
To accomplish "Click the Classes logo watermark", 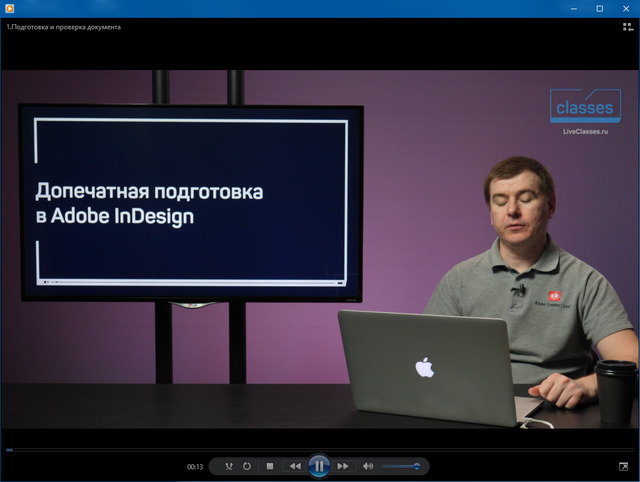I will pyautogui.click(x=585, y=107).
